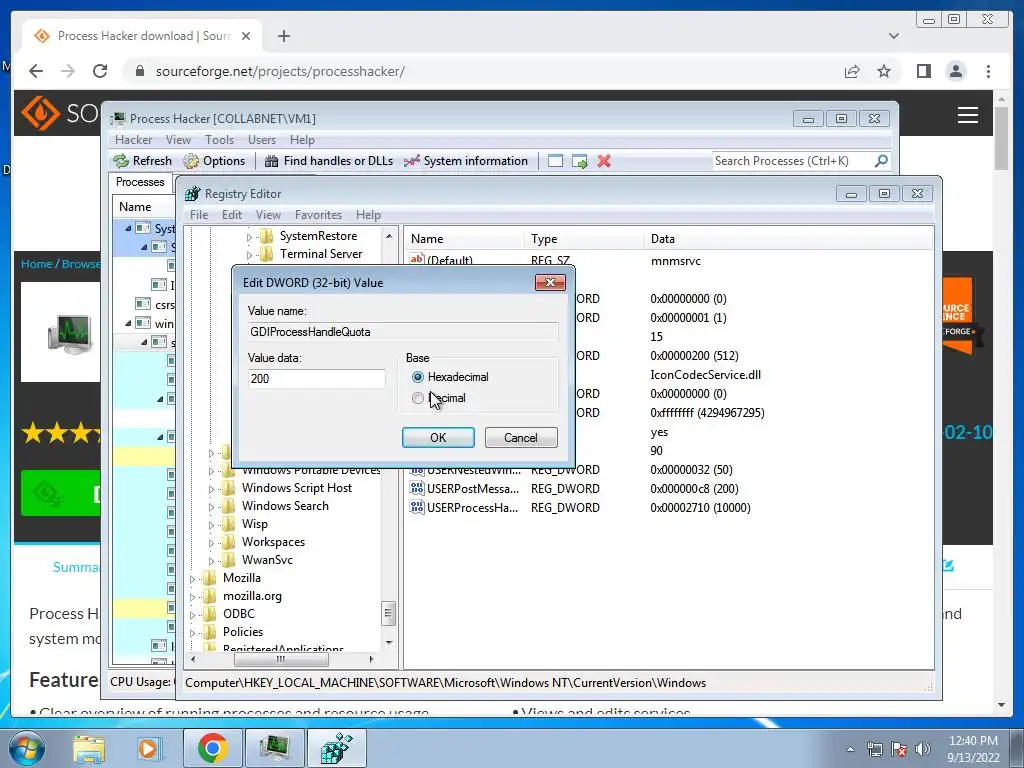Screen dimensions: 1024x768
Task: Switch to Chrome on the taskbar
Action: point(213,748)
